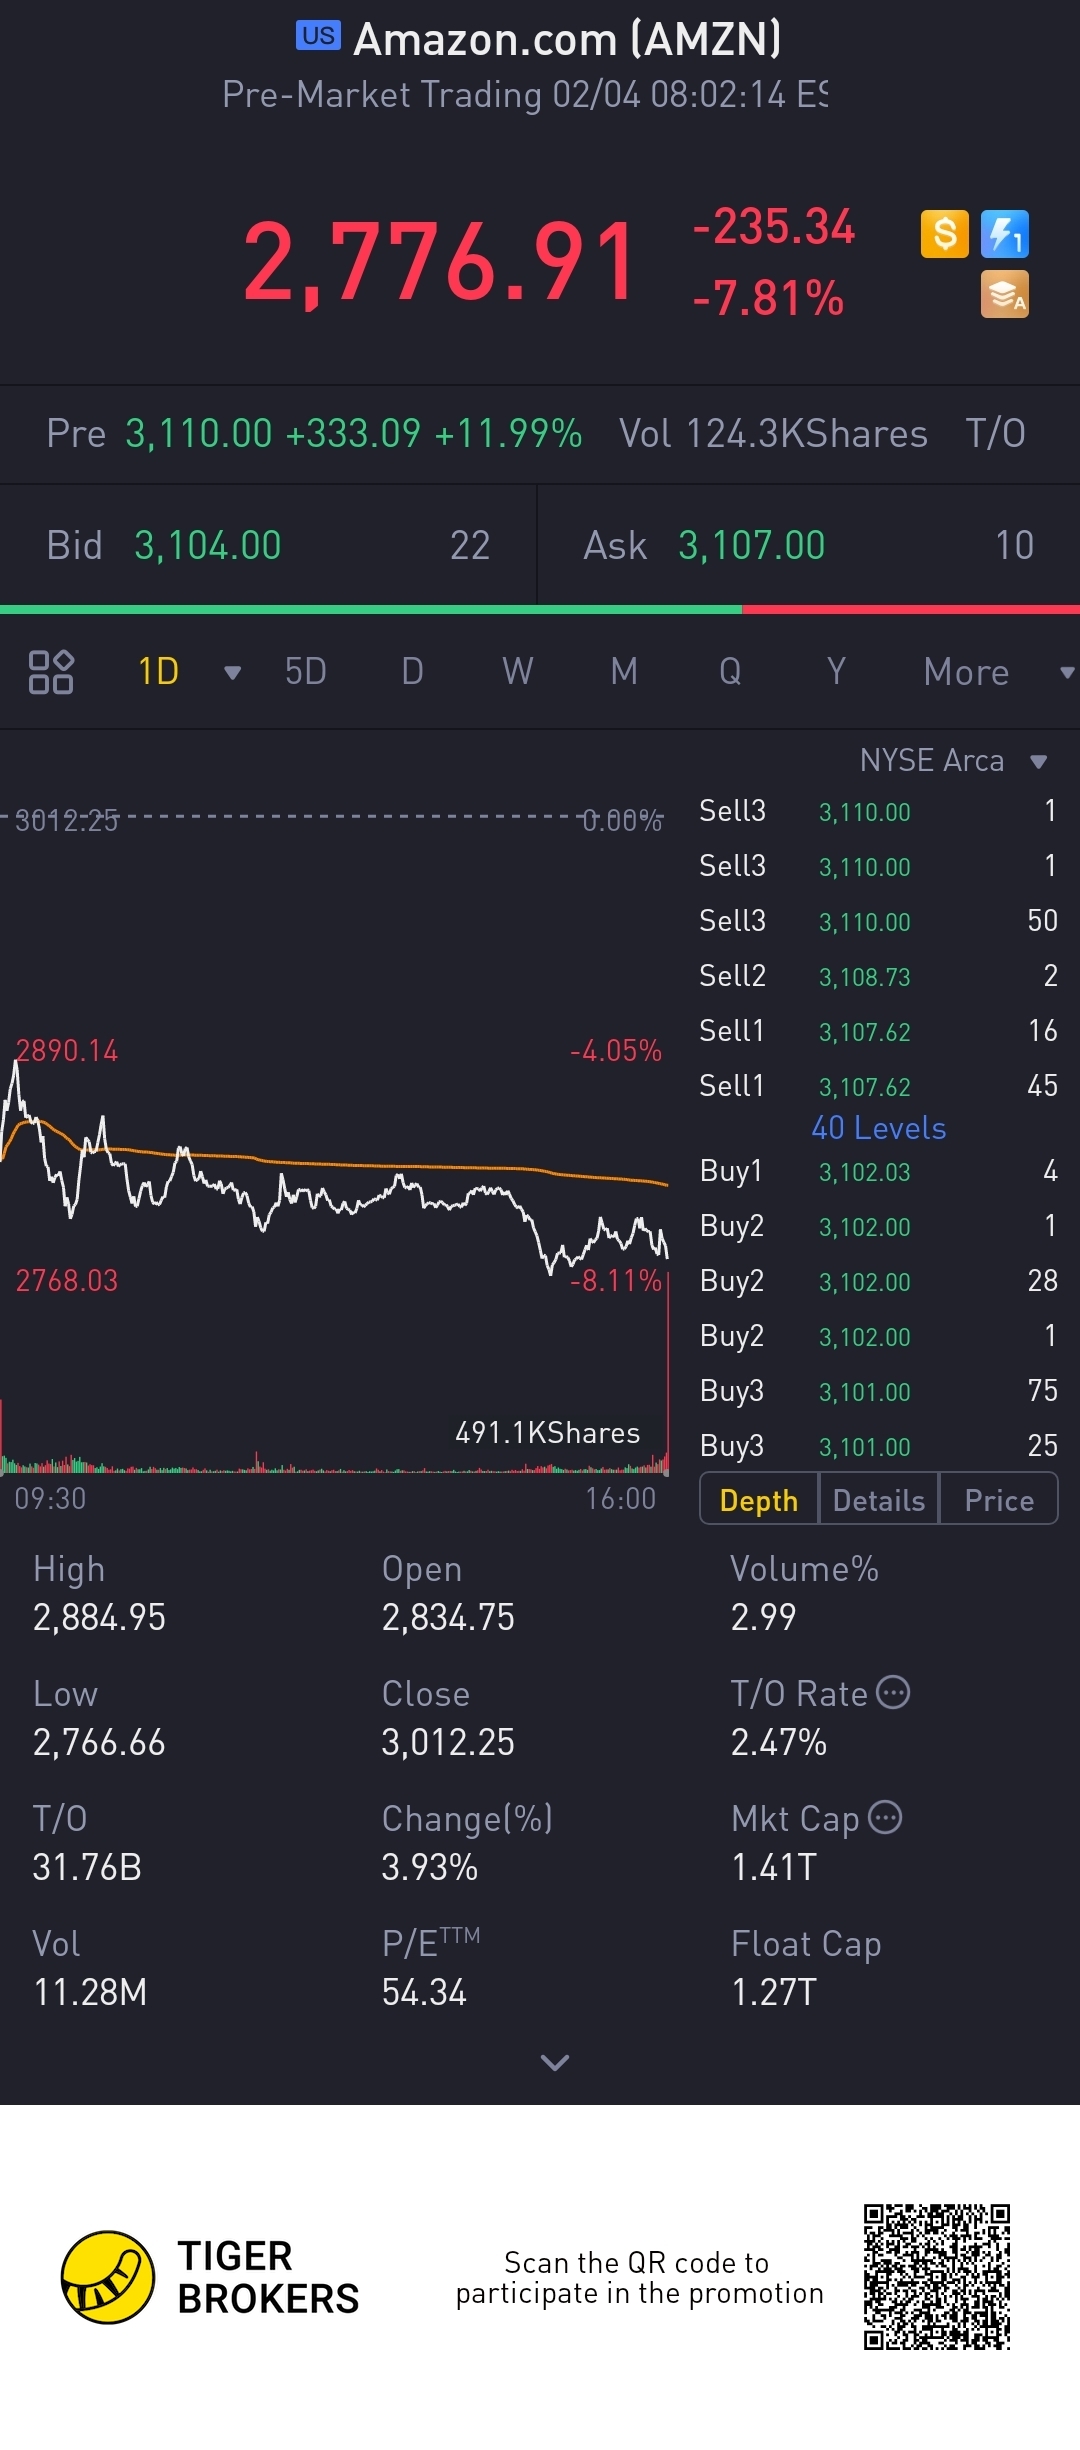Tap the blue lightning bolt icon
This screenshot has width=1080, height=2450.
[1004, 235]
